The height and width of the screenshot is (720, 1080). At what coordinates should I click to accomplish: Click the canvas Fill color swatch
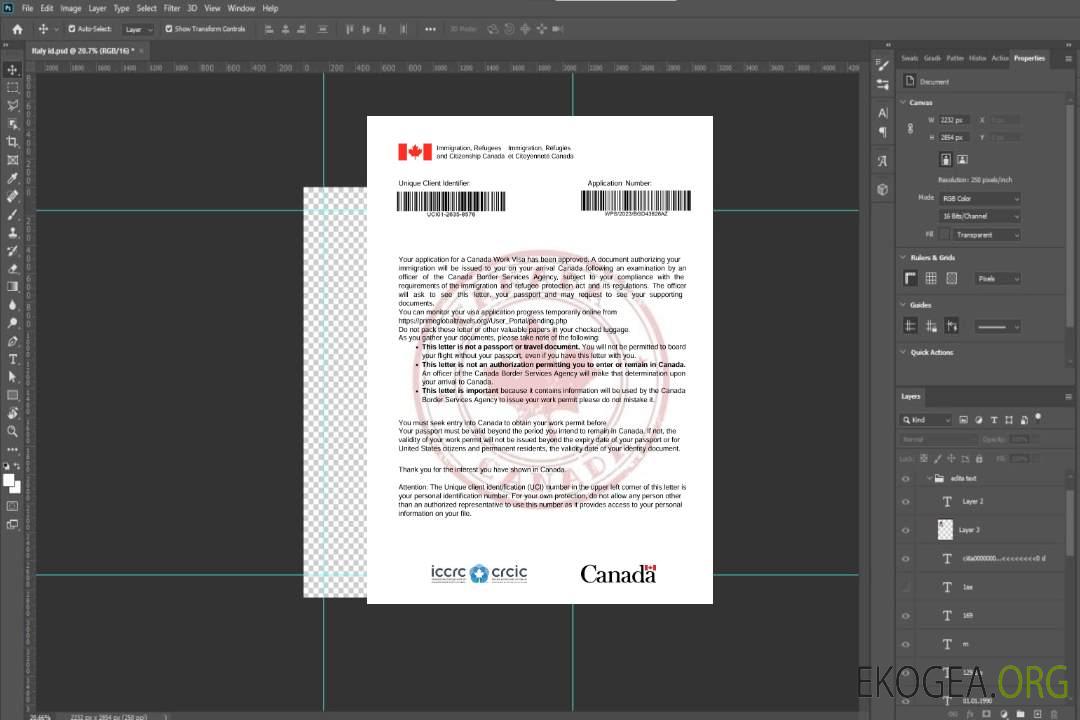(945, 235)
